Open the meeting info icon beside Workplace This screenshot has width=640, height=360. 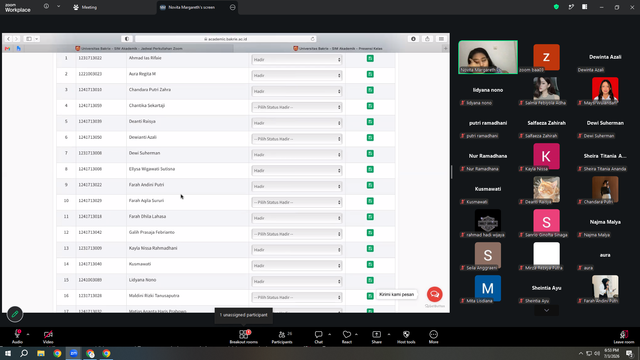click(x=46, y=7)
